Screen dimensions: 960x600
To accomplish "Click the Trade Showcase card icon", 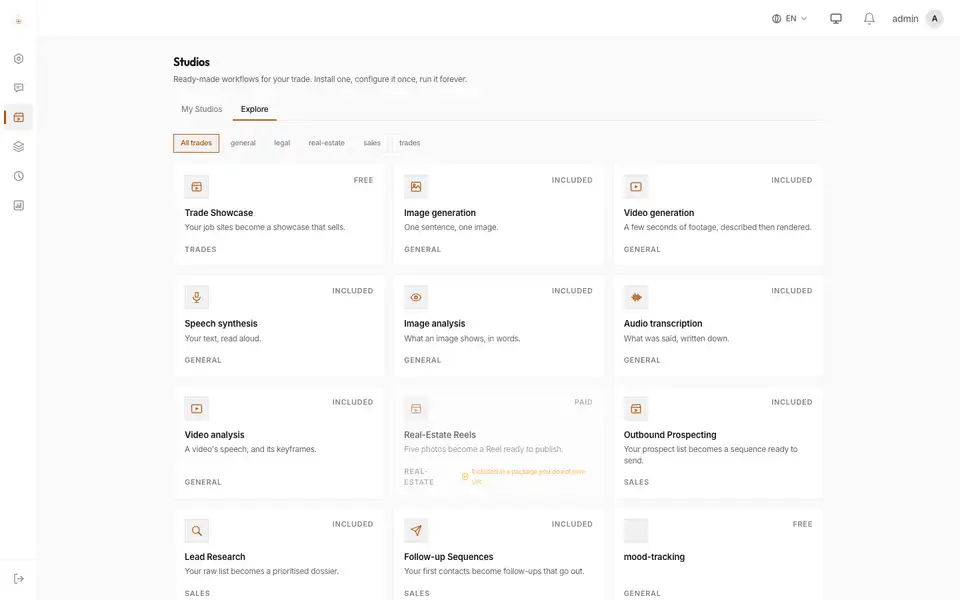I will [197, 187].
